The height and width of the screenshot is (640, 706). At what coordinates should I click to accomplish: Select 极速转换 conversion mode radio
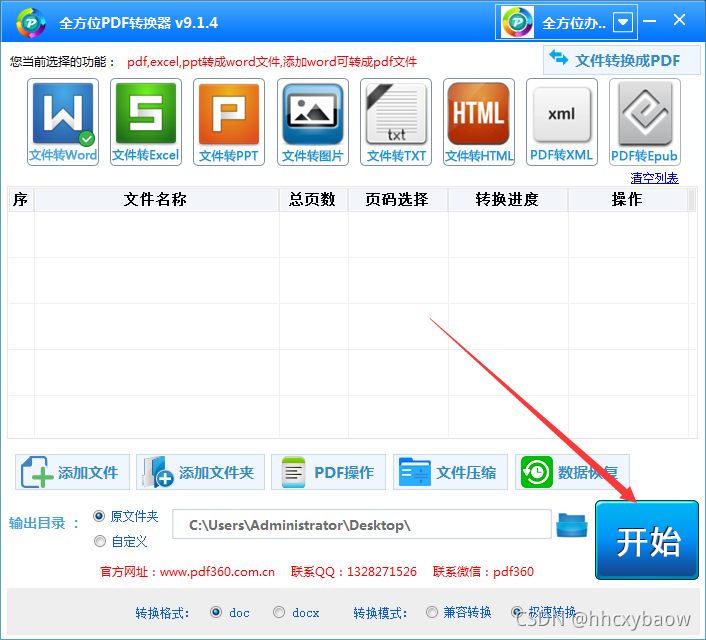click(x=517, y=612)
